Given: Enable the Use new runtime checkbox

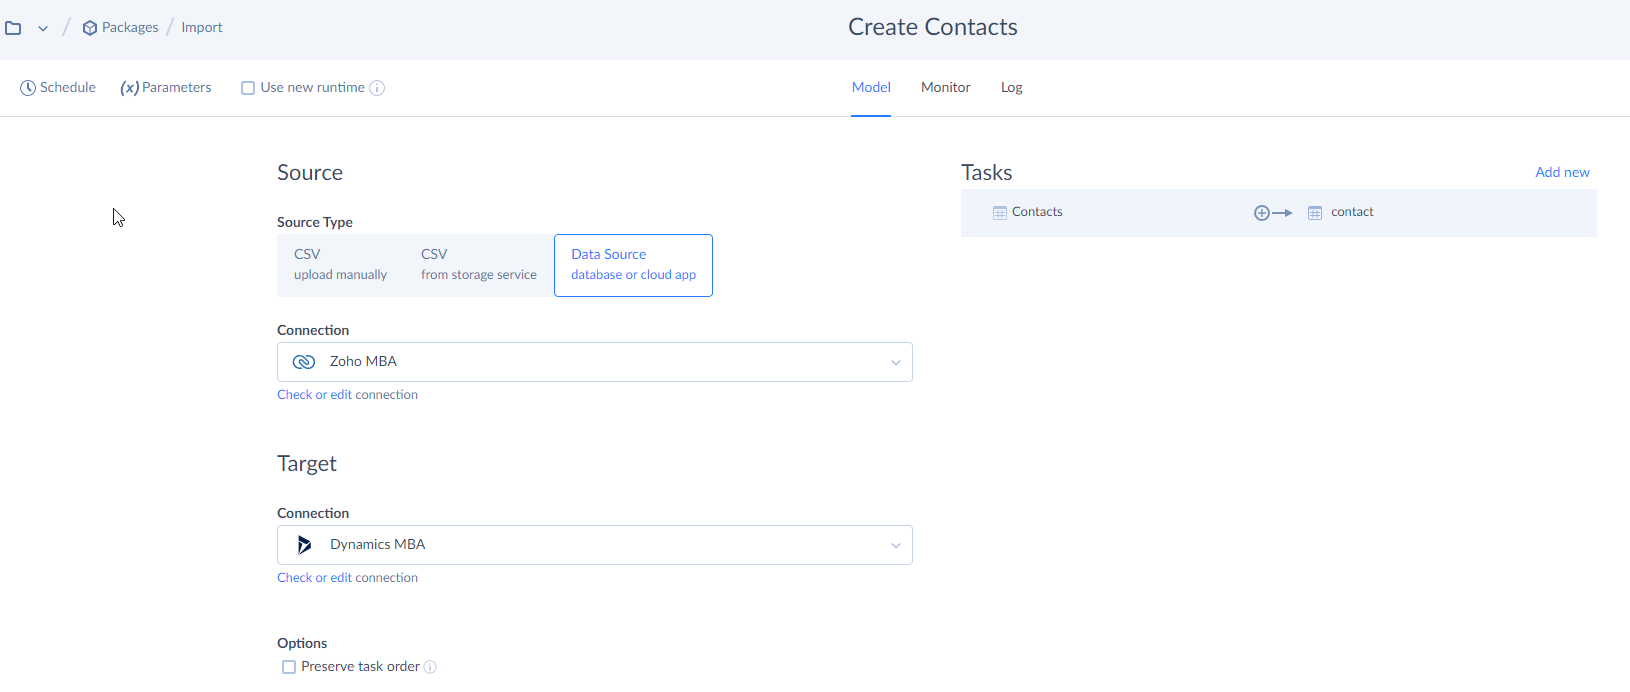Looking at the screenshot, I should [248, 88].
